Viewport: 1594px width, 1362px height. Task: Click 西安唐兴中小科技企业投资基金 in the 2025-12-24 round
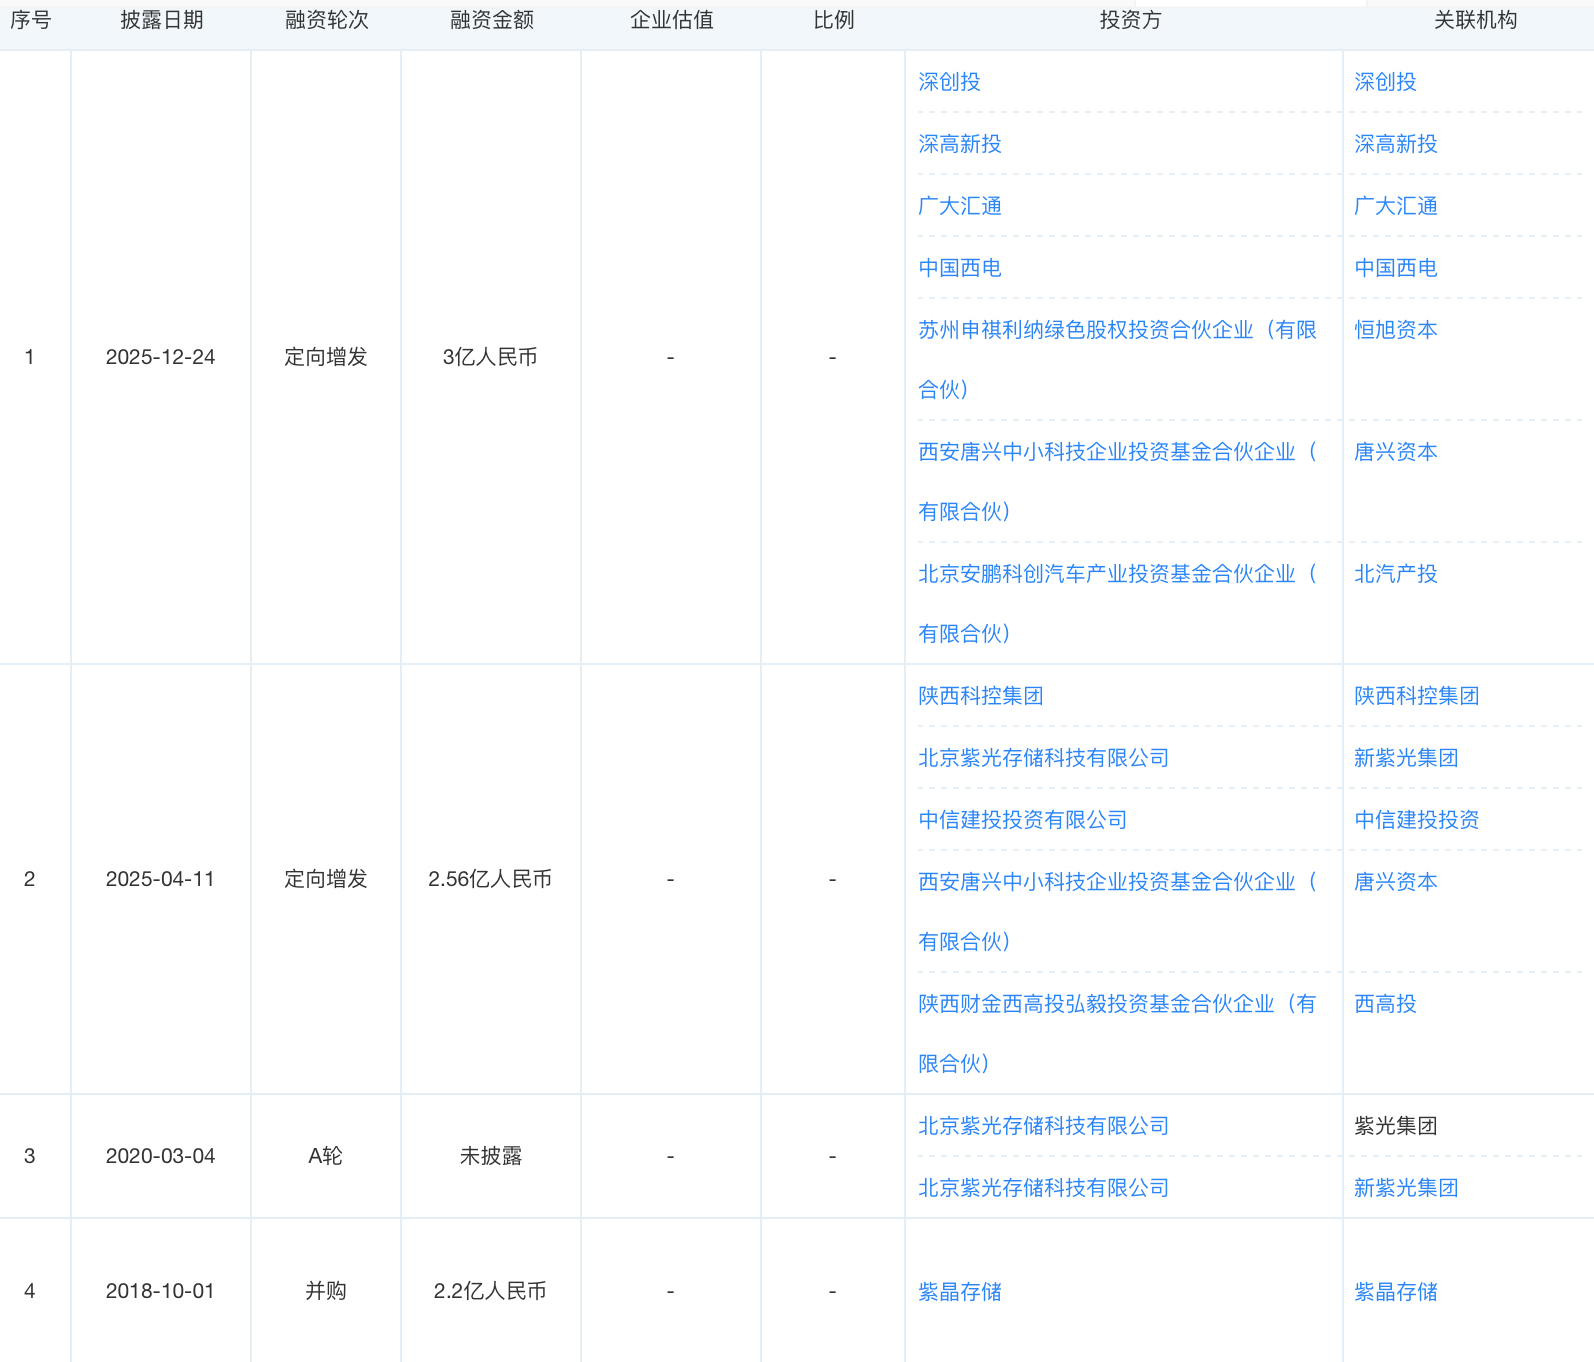click(1118, 481)
